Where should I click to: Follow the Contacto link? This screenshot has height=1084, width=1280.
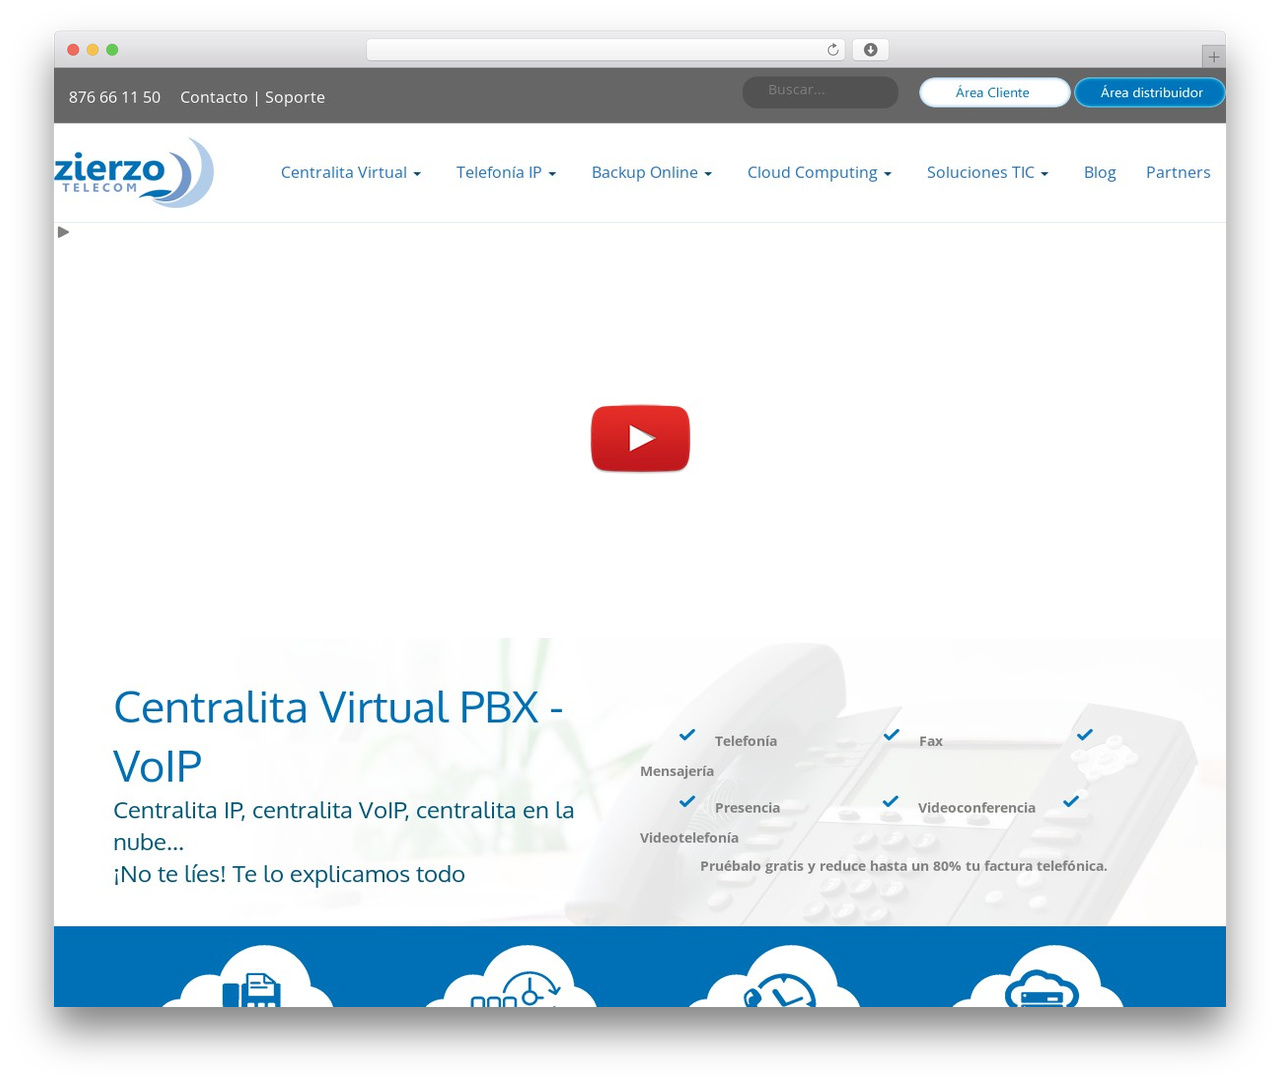pyautogui.click(x=214, y=97)
